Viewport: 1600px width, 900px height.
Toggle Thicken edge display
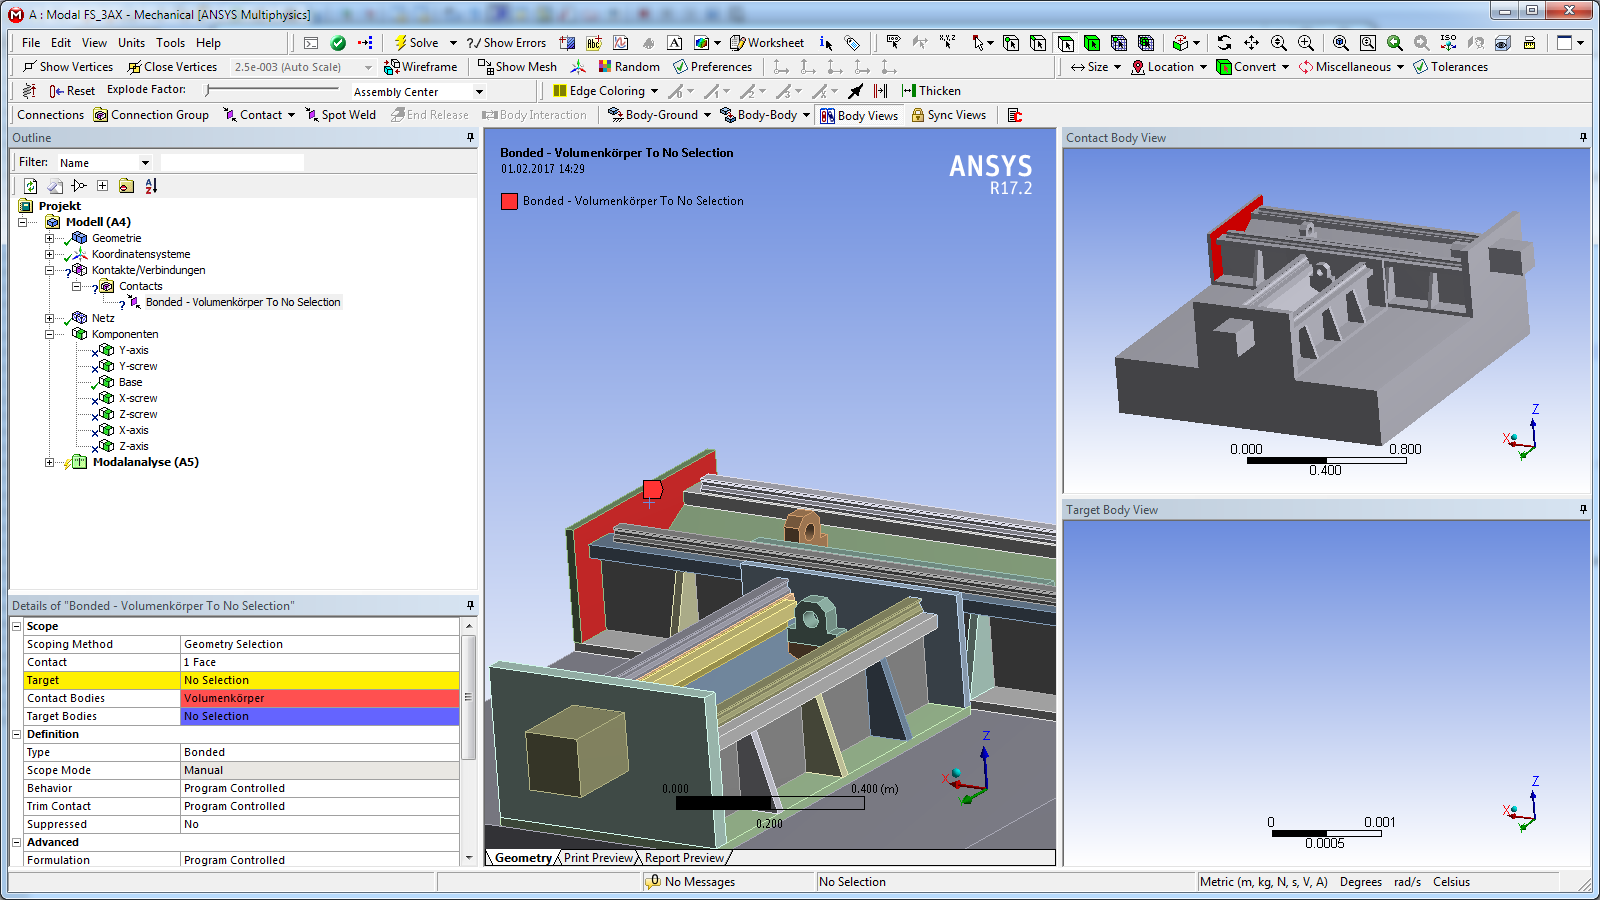[931, 91]
